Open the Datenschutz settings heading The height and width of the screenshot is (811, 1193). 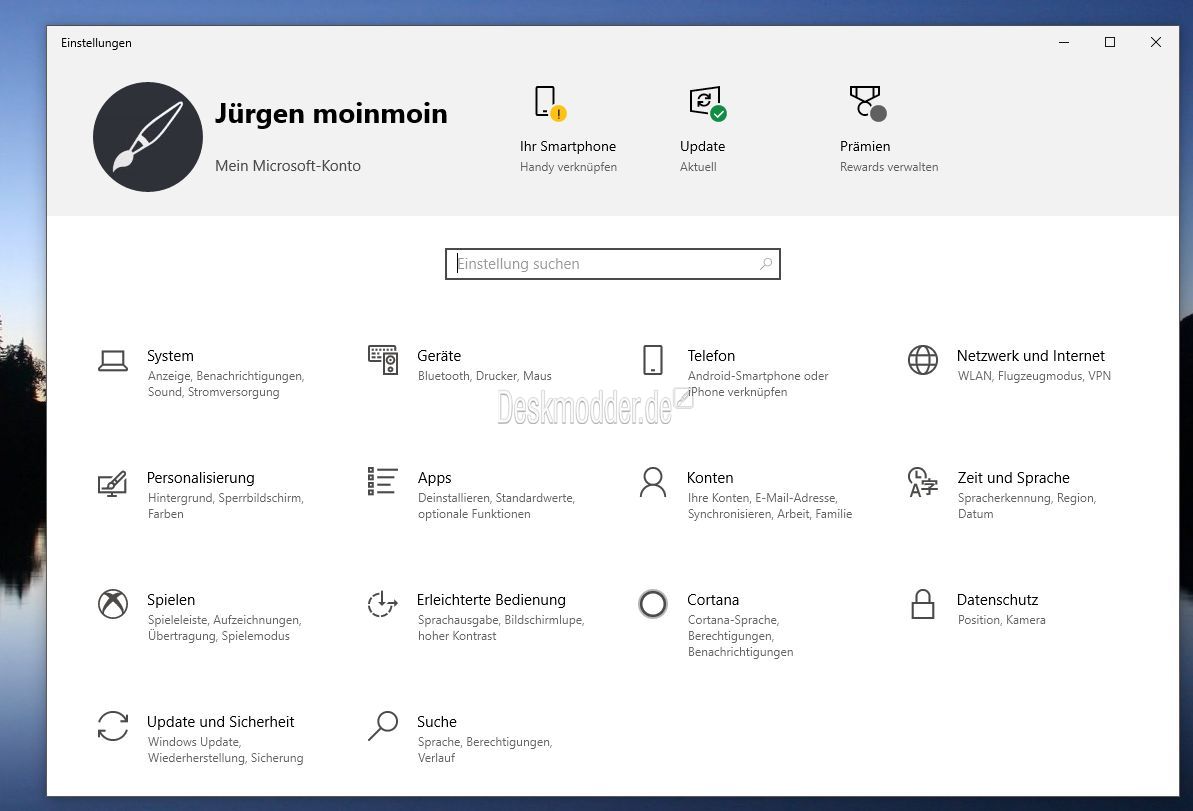[x=997, y=600]
